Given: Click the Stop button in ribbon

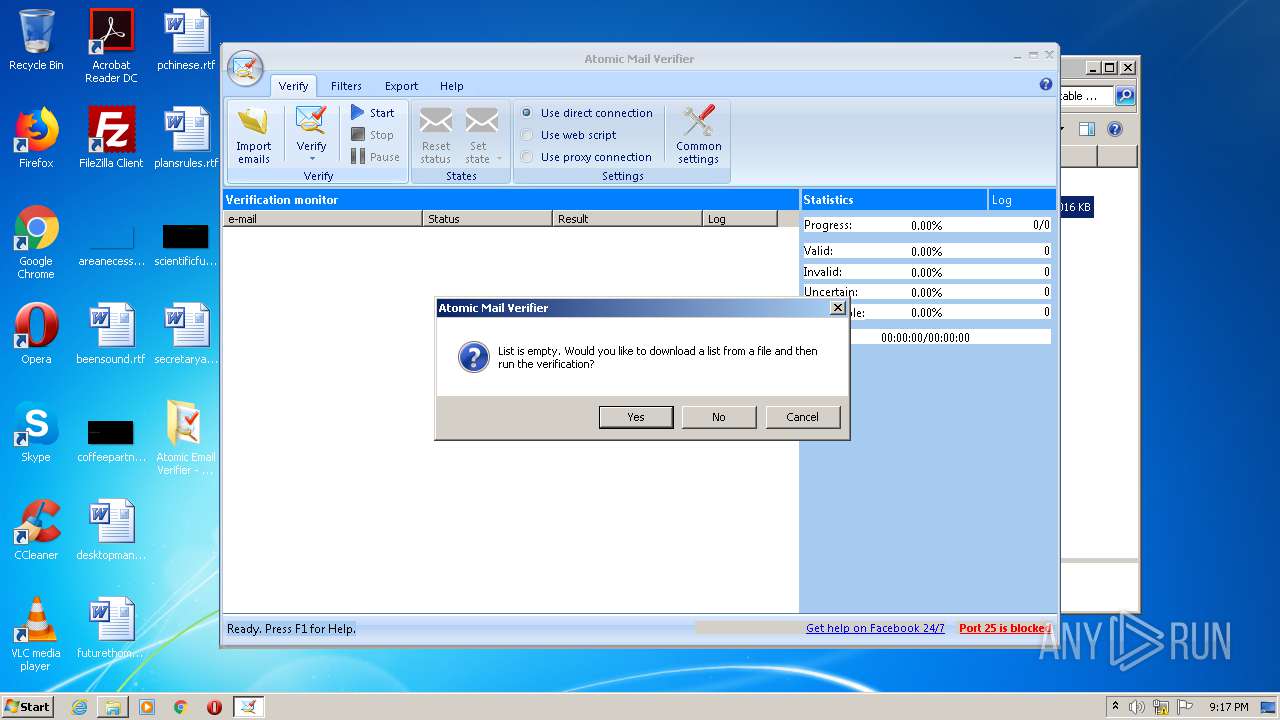Looking at the screenshot, I should tap(372, 135).
